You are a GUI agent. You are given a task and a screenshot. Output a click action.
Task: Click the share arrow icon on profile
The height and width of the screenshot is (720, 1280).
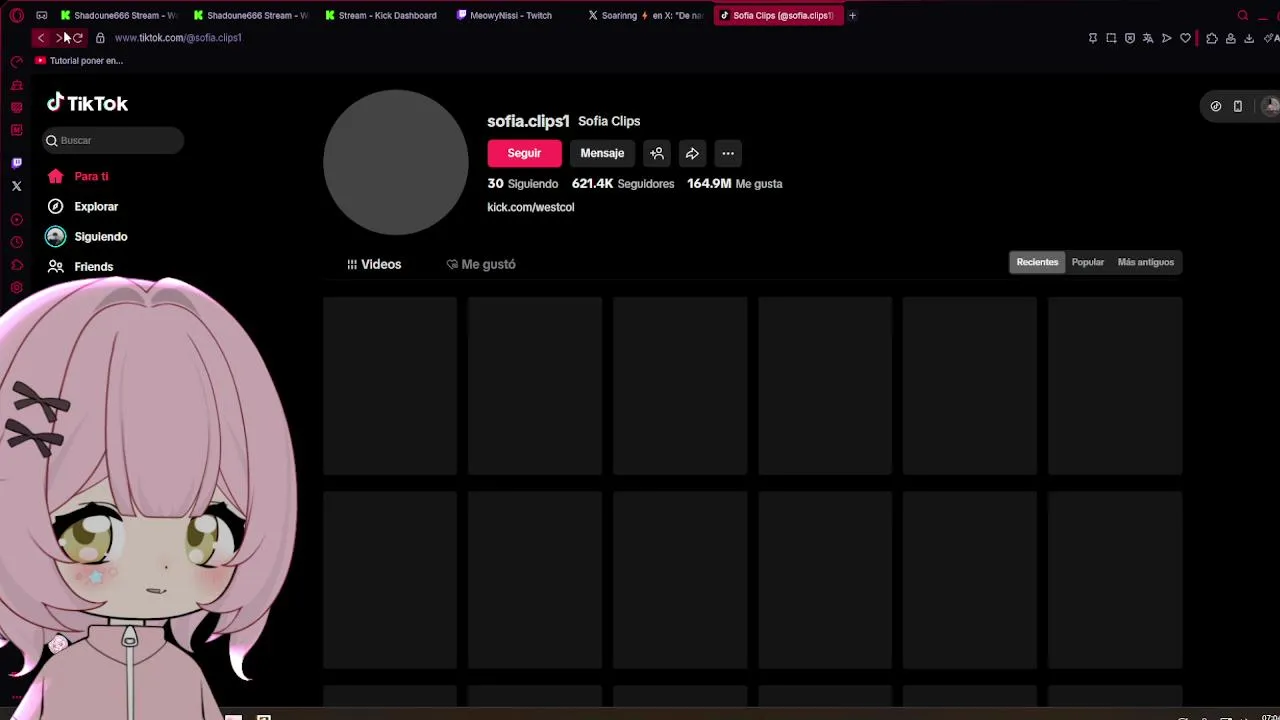click(692, 153)
